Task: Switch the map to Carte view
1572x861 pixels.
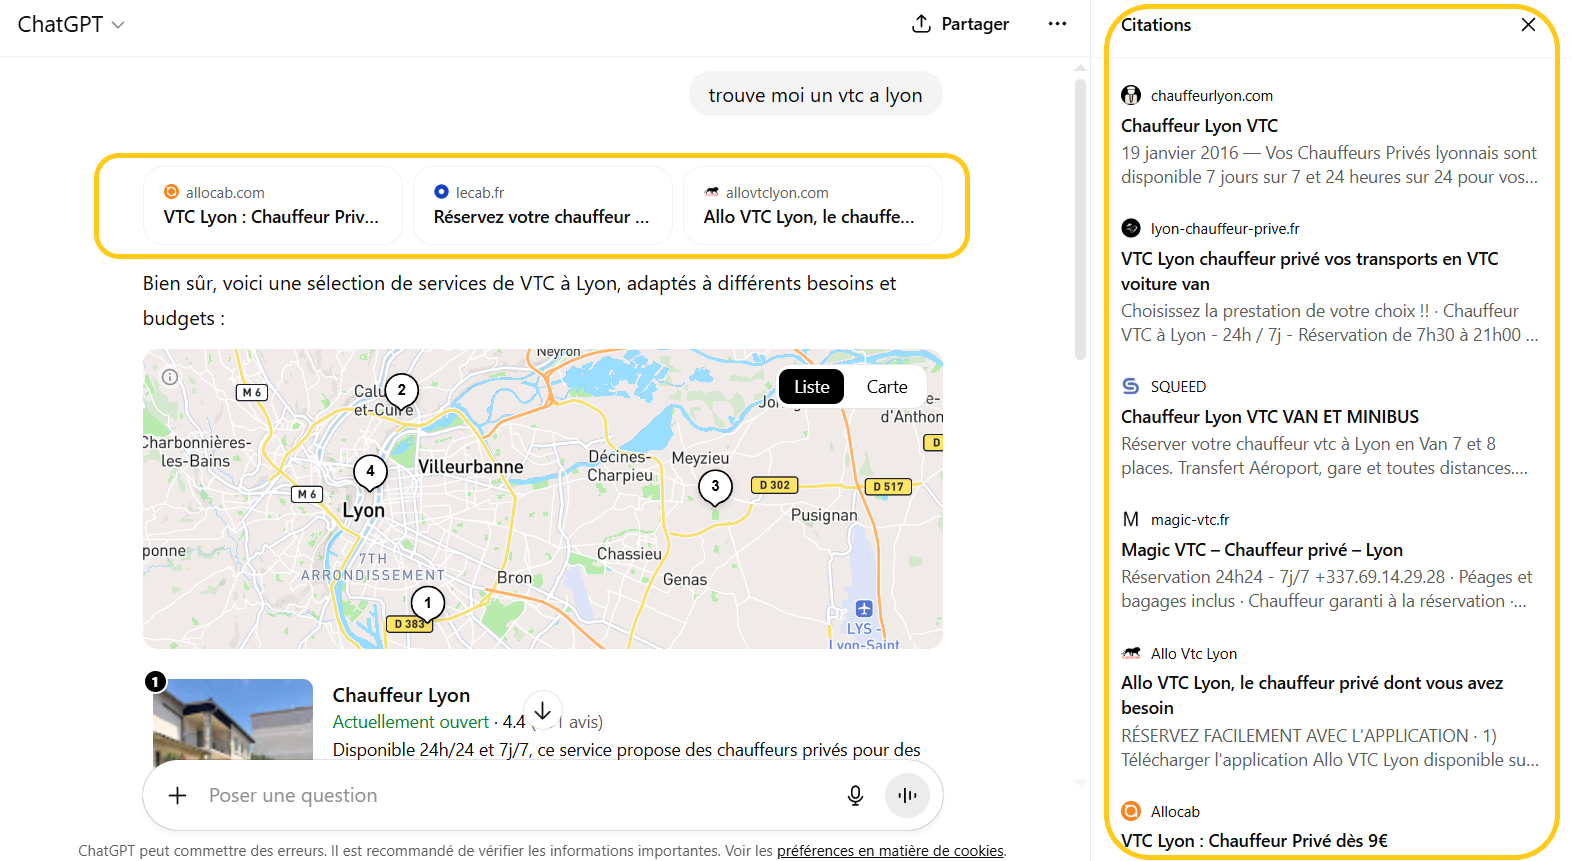Action: pos(887,387)
